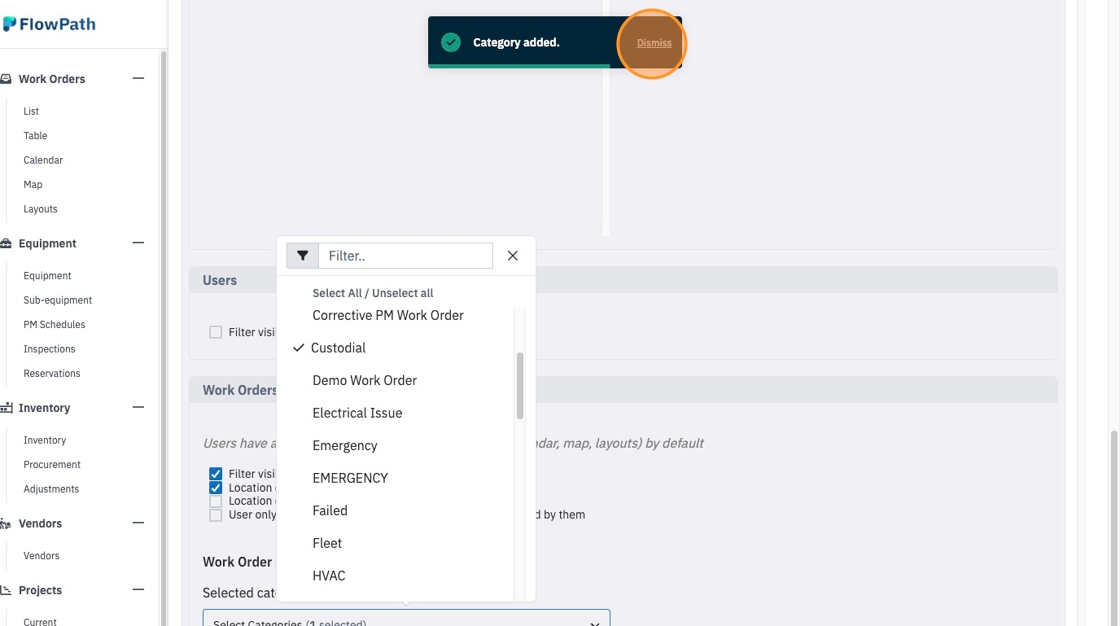
Task: Click the Equipment section icon
Action: point(6,244)
